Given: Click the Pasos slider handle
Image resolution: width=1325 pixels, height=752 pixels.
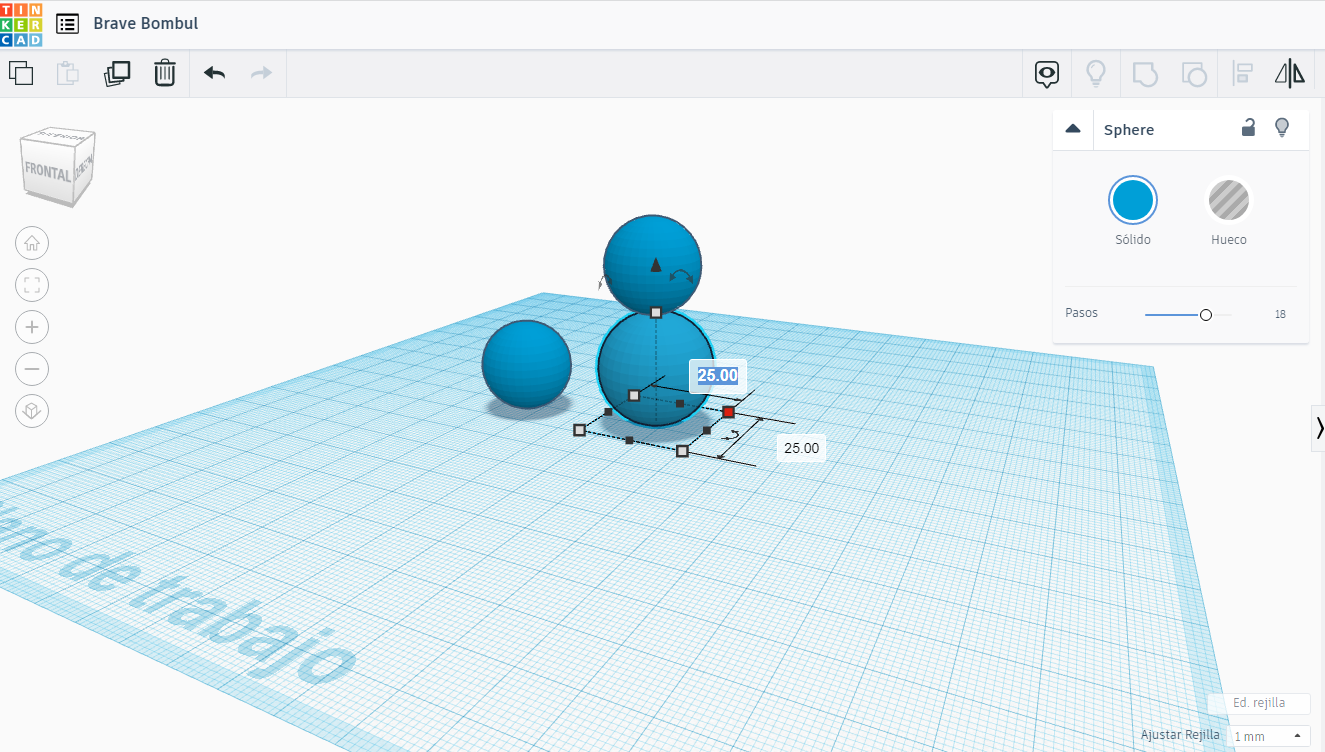Looking at the screenshot, I should [x=1205, y=315].
